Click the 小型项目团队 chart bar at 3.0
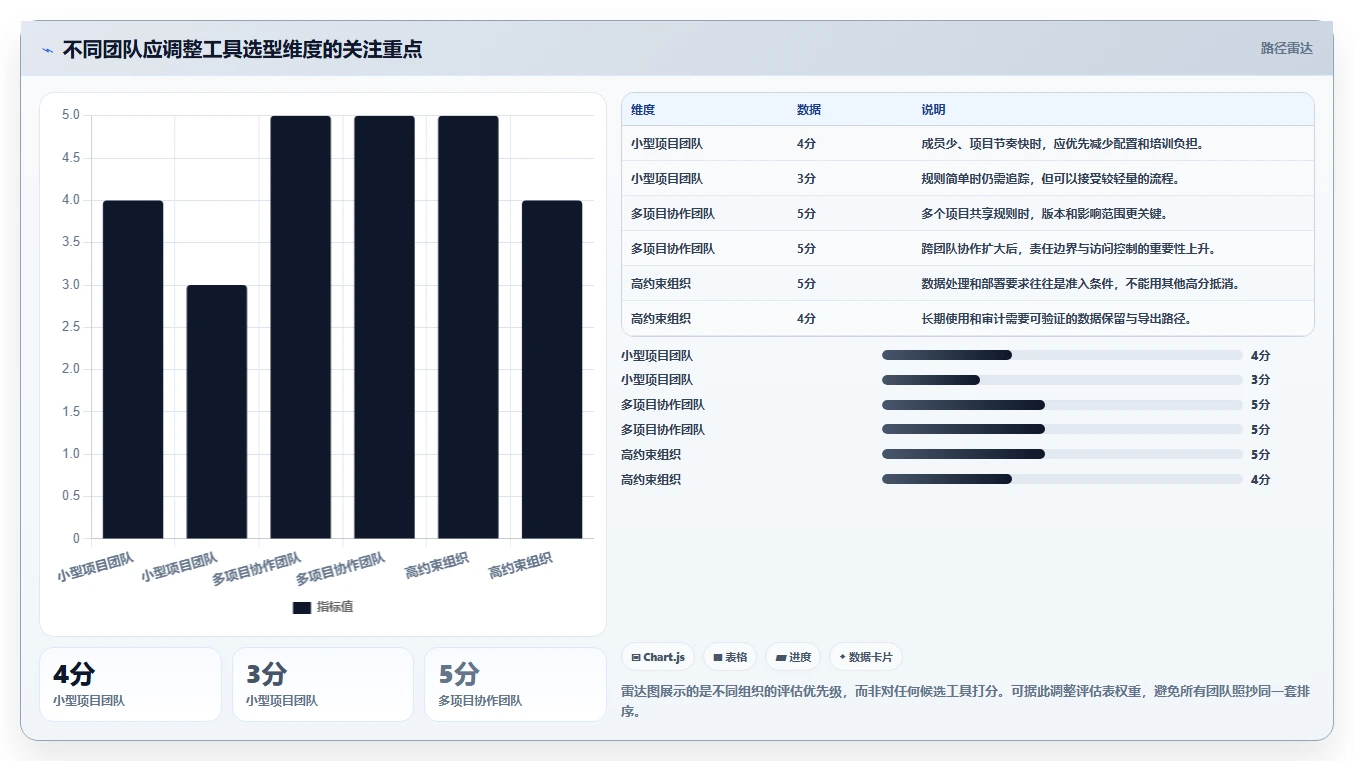Viewport: 1354px width, 761px height. point(217,411)
